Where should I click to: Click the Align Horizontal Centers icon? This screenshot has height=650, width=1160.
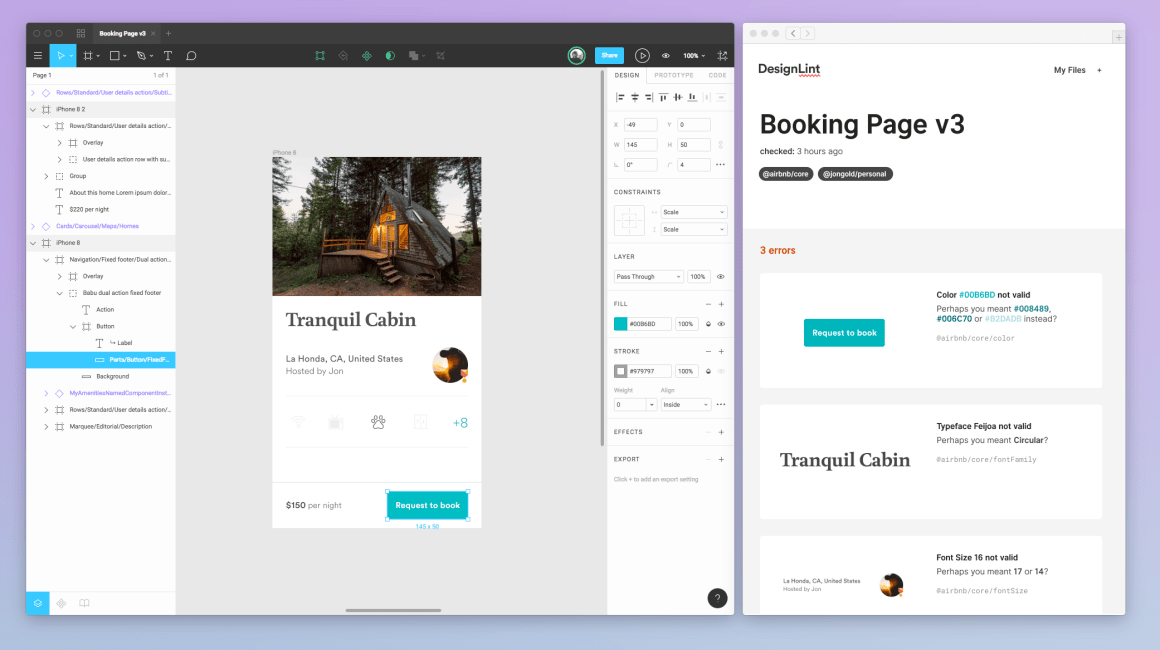click(x=635, y=97)
